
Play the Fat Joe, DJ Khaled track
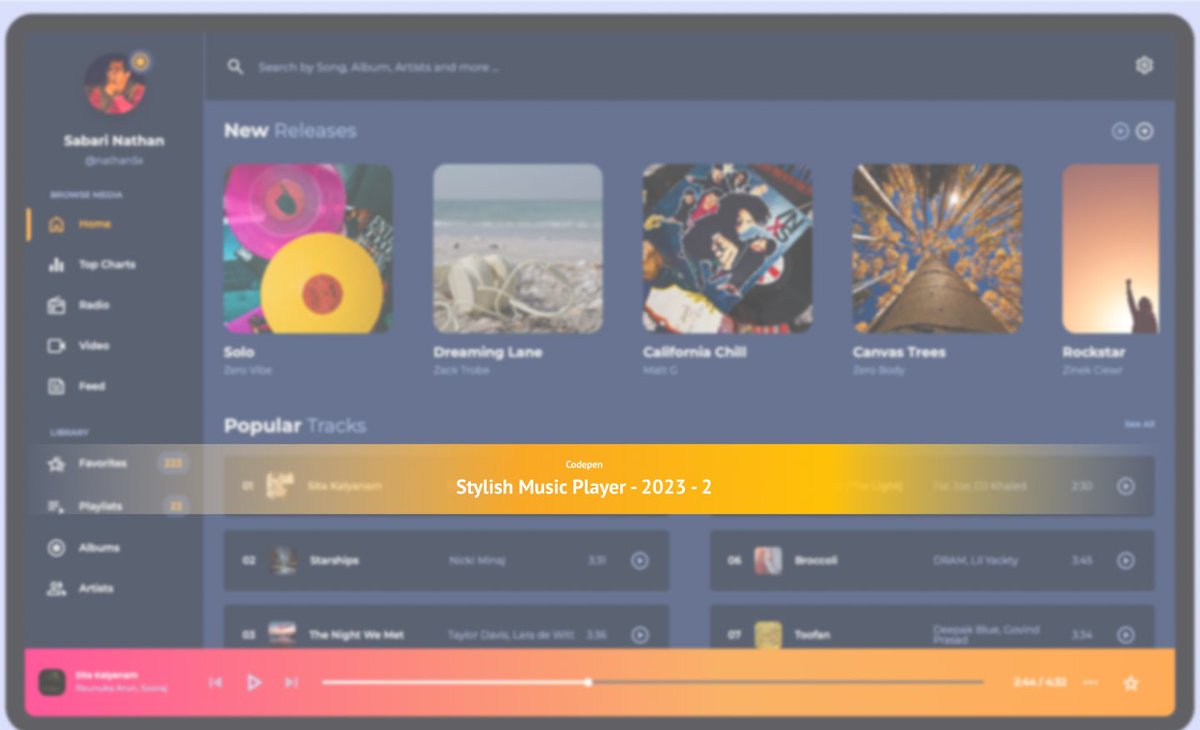point(1126,486)
